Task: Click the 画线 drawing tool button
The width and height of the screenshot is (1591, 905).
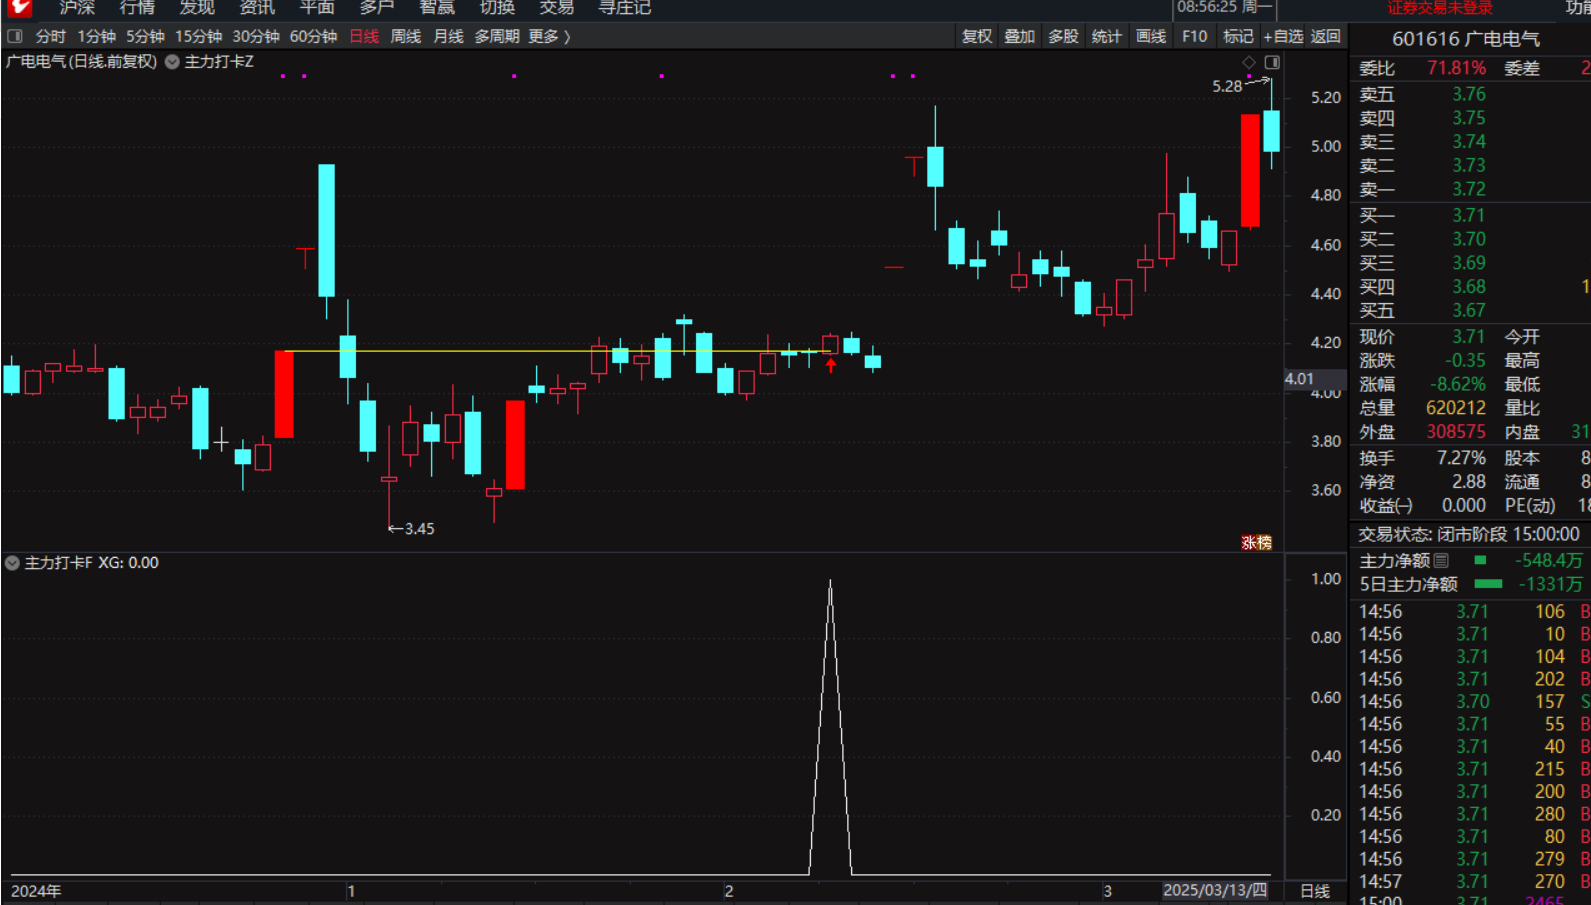Action: (1151, 37)
